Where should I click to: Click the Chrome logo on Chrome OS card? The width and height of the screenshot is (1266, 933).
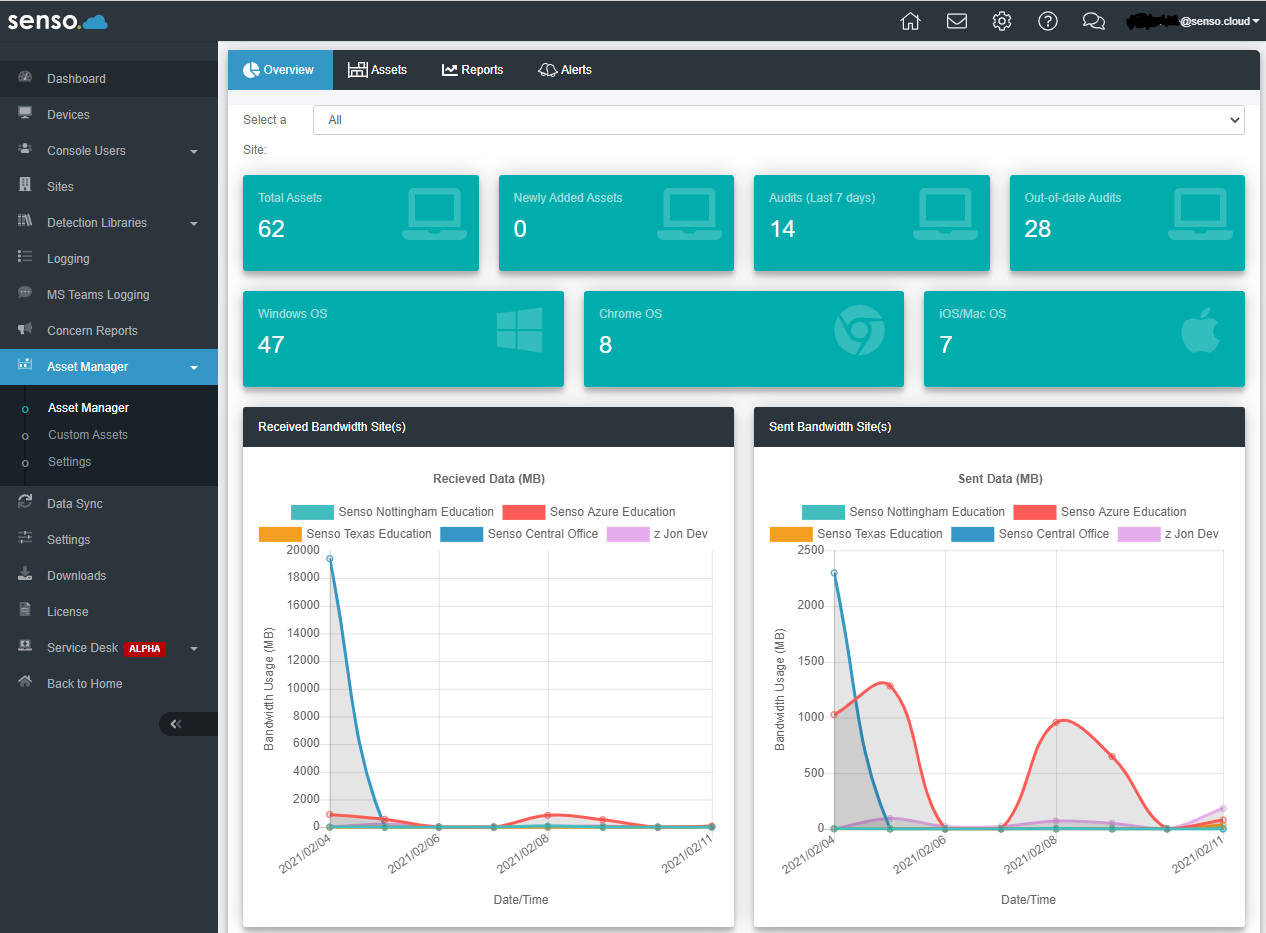[x=860, y=330]
